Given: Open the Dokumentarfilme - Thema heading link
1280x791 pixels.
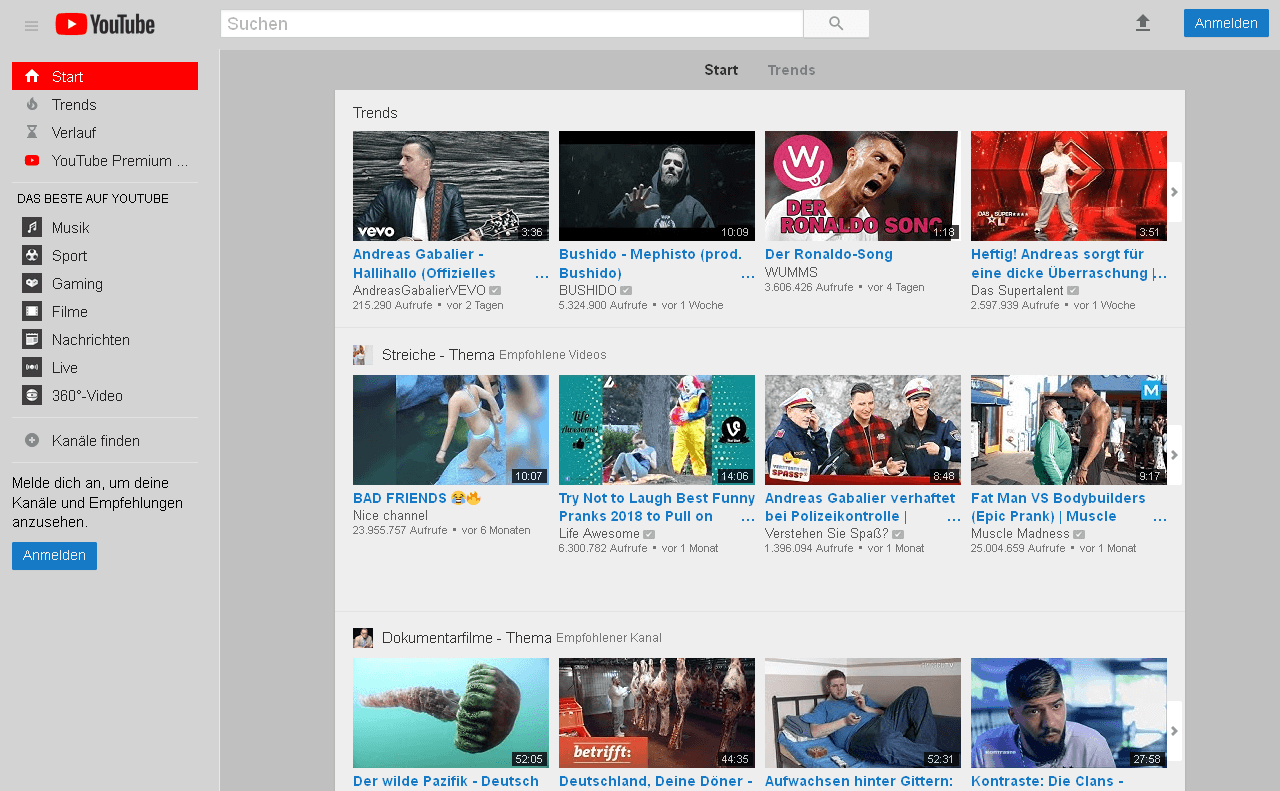Looking at the screenshot, I should [x=467, y=638].
